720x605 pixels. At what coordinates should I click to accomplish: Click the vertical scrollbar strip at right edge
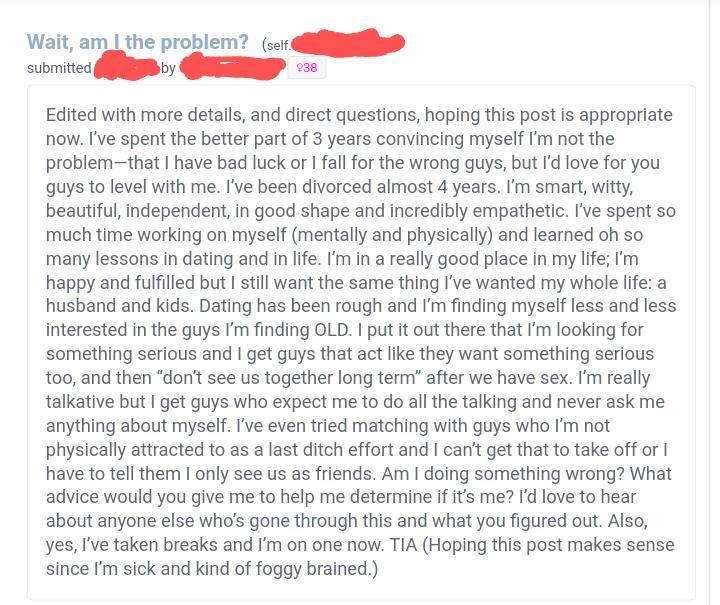(x=714, y=302)
